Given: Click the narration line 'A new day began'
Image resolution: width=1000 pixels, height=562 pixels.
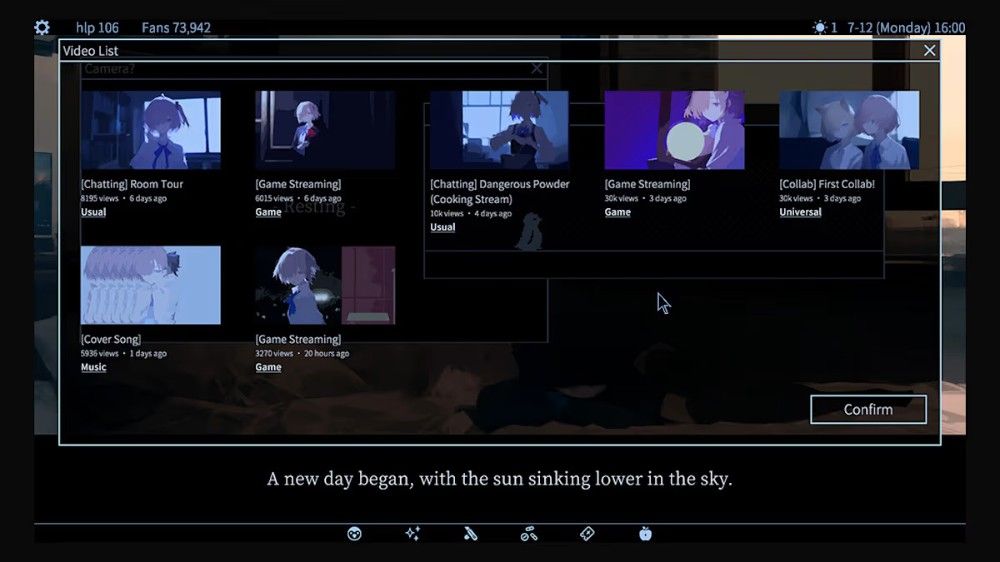Looking at the screenshot, I should click(x=499, y=479).
